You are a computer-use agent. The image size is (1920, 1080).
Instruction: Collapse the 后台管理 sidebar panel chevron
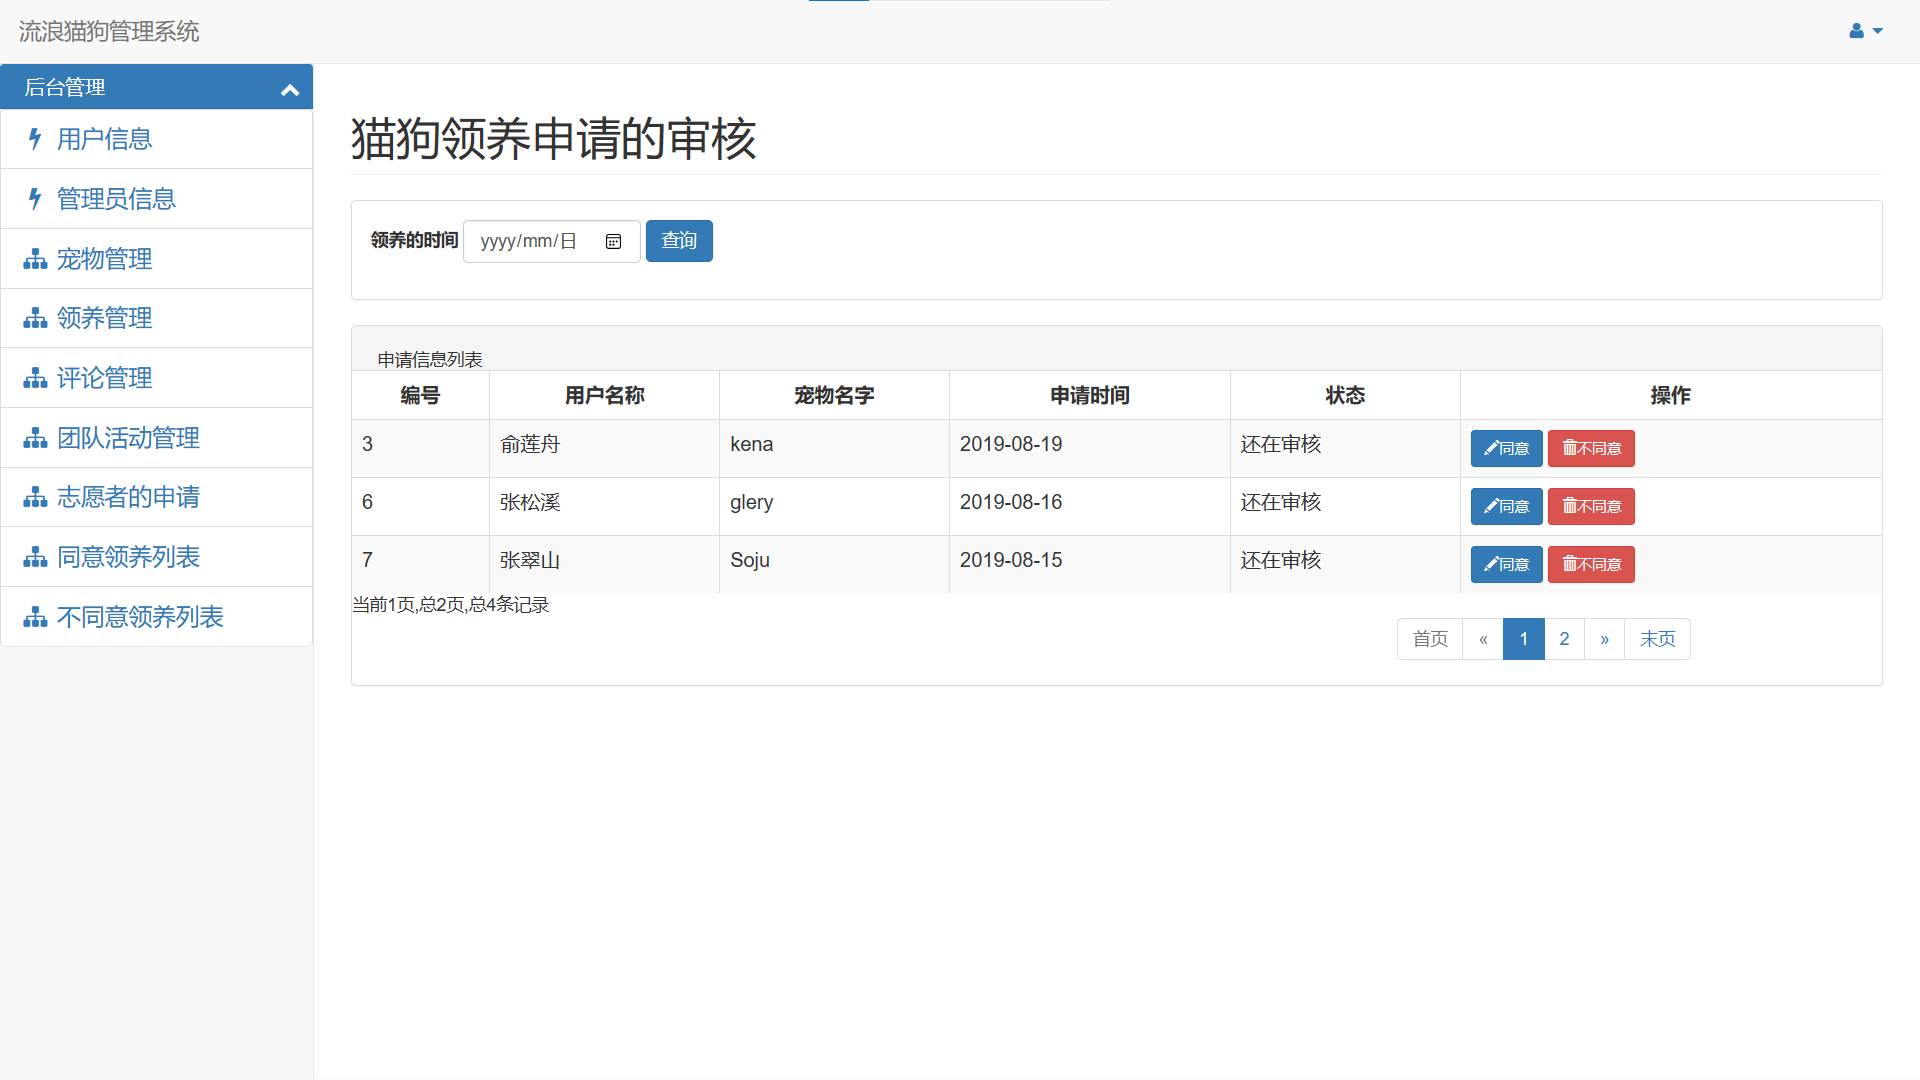click(290, 90)
